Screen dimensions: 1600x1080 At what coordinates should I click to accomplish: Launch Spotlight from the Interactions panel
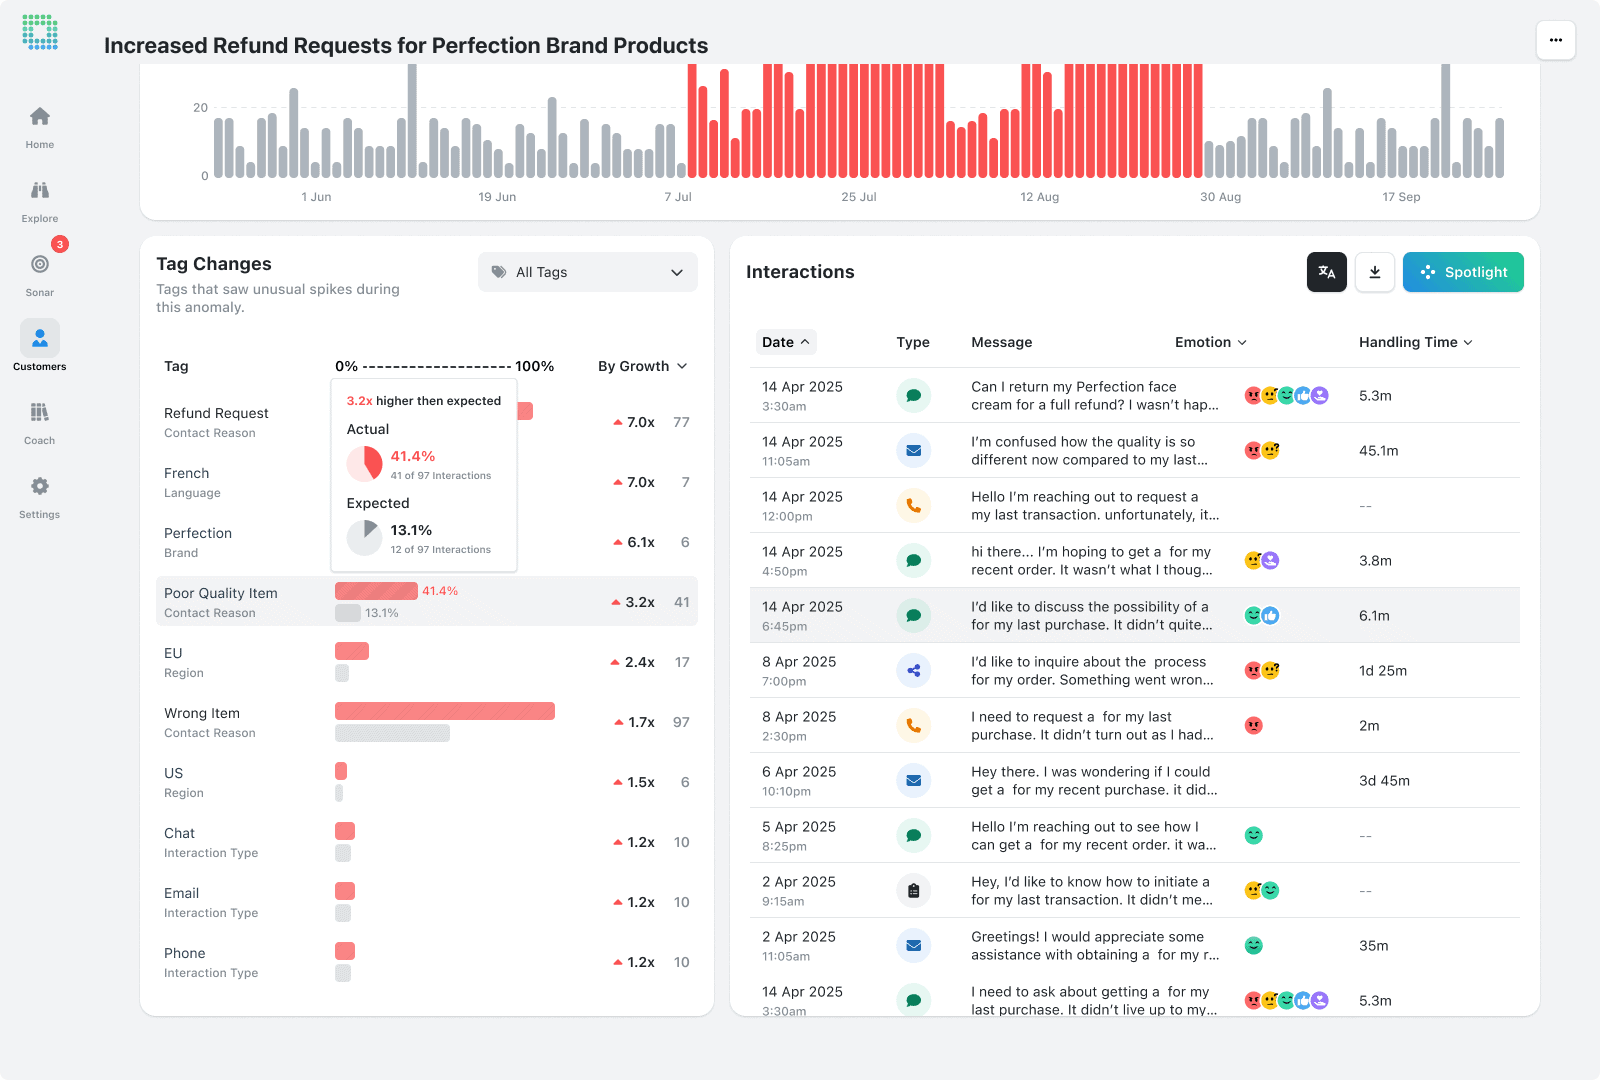(1463, 271)
